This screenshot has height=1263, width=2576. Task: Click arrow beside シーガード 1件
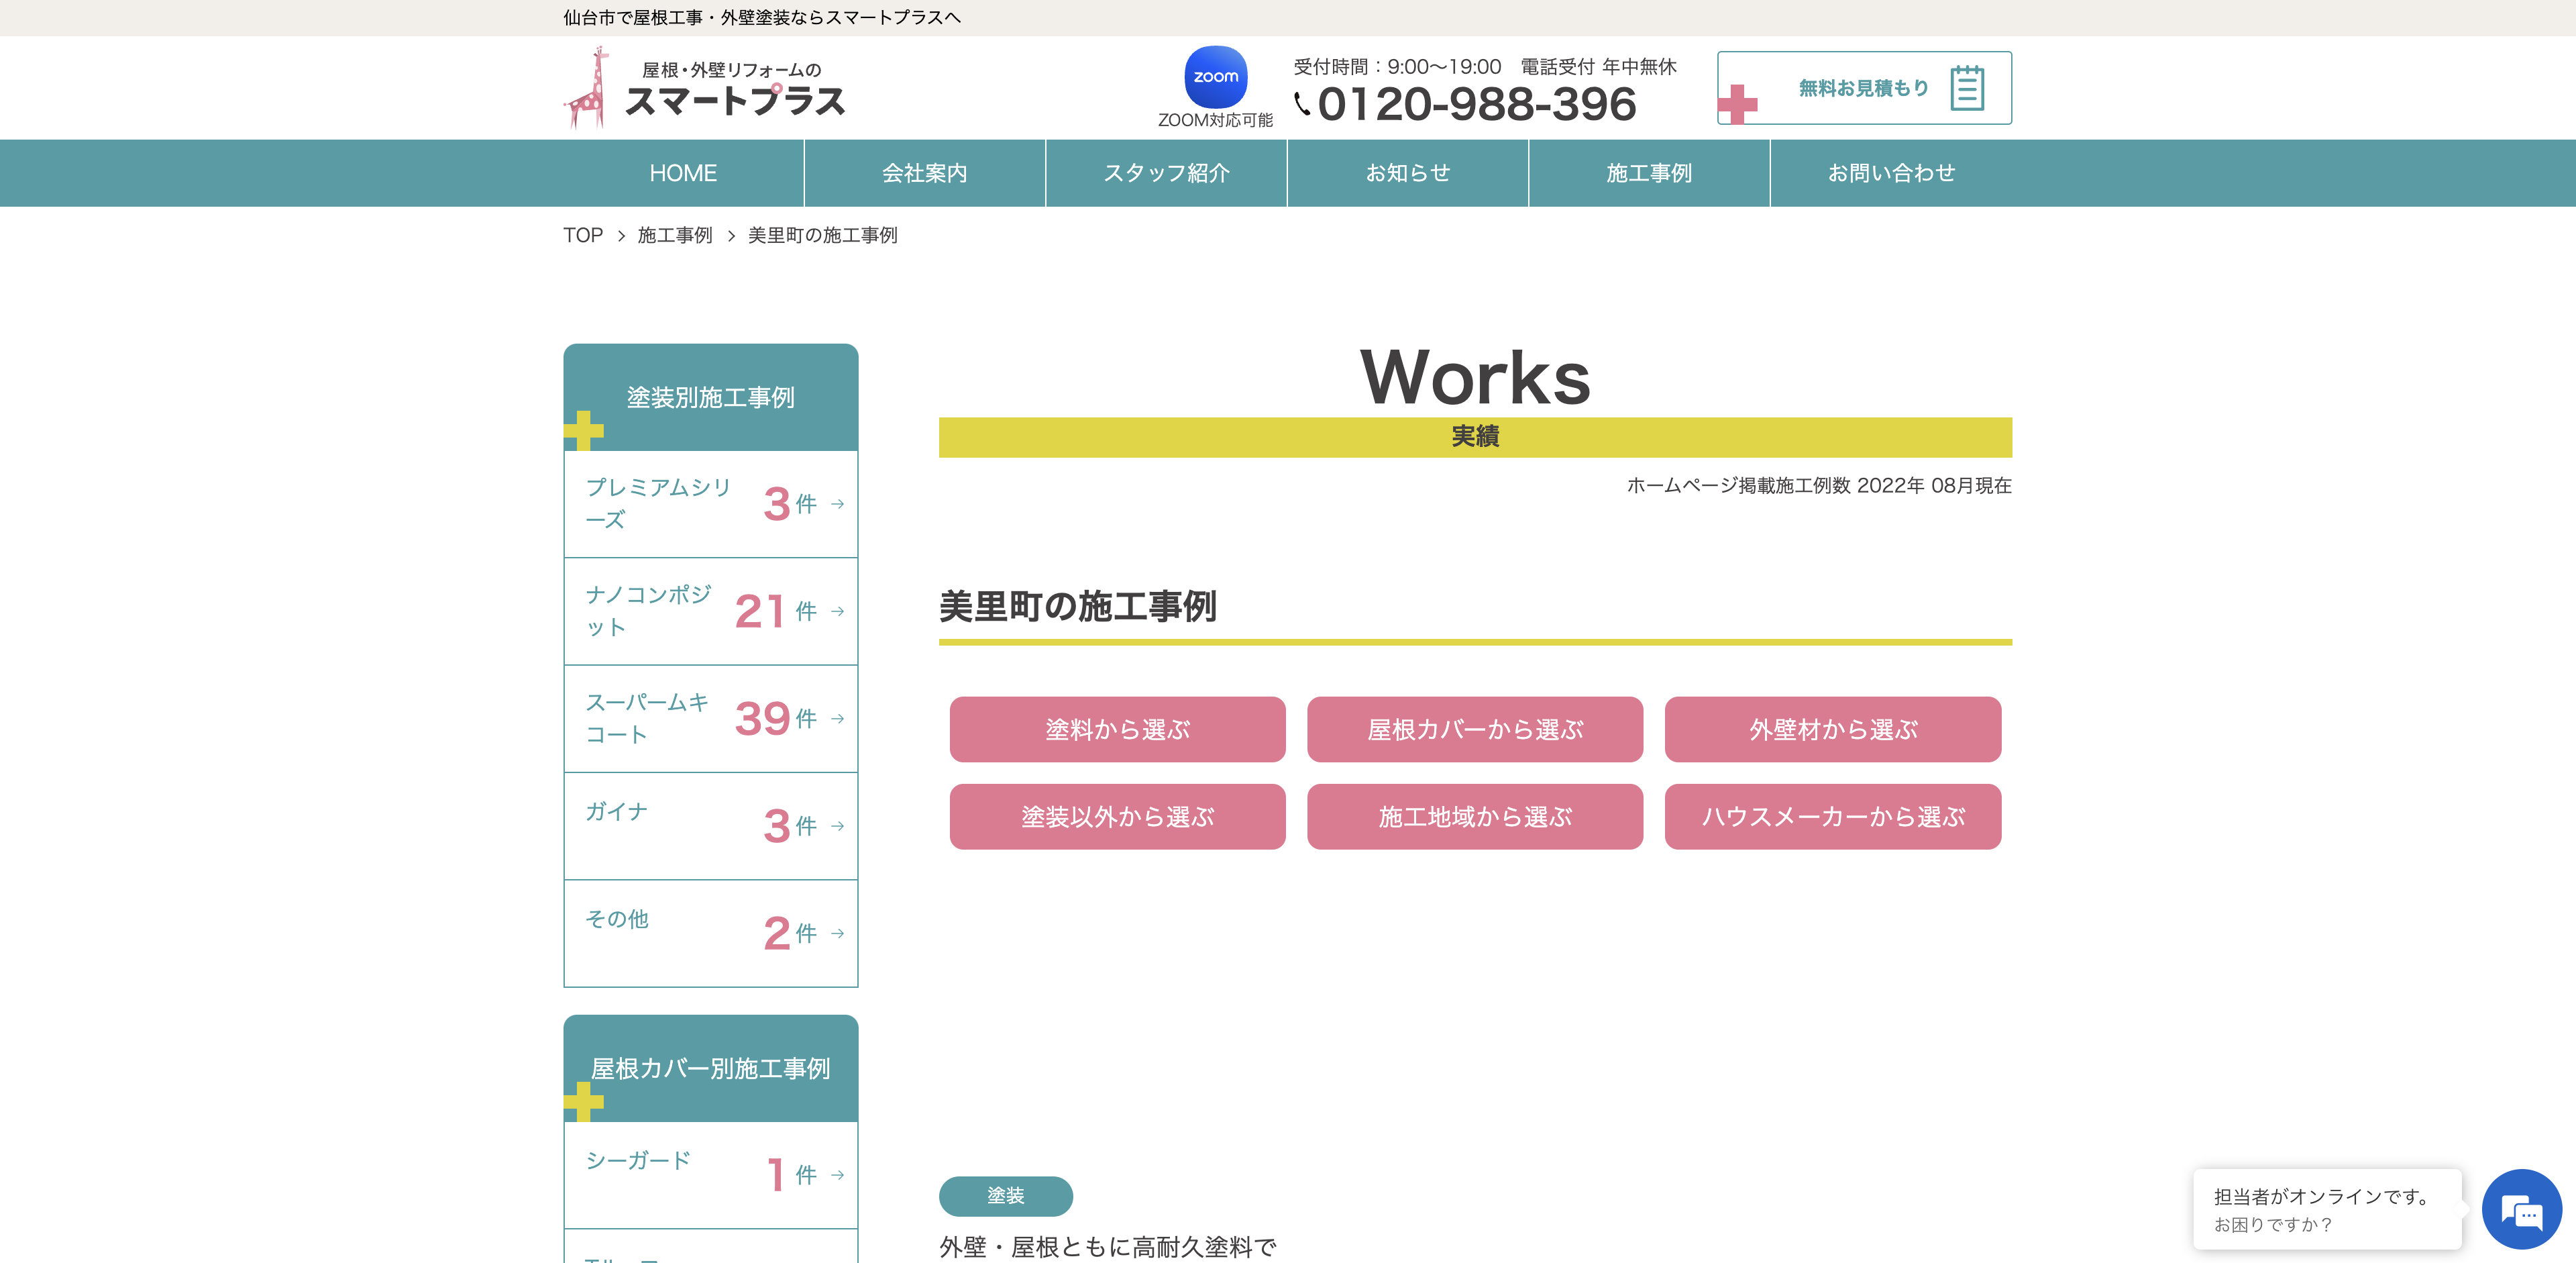pyautogui.click(x=838, y=1175)
